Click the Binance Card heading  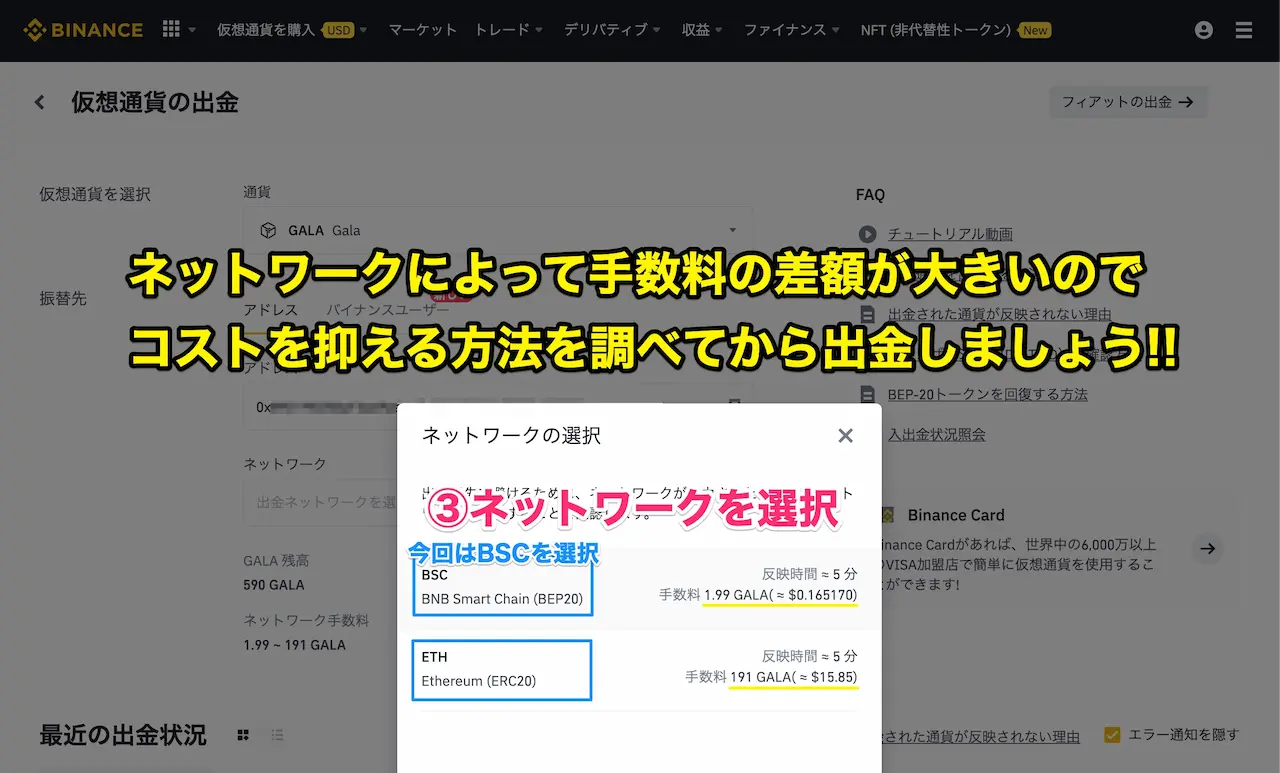956,515
